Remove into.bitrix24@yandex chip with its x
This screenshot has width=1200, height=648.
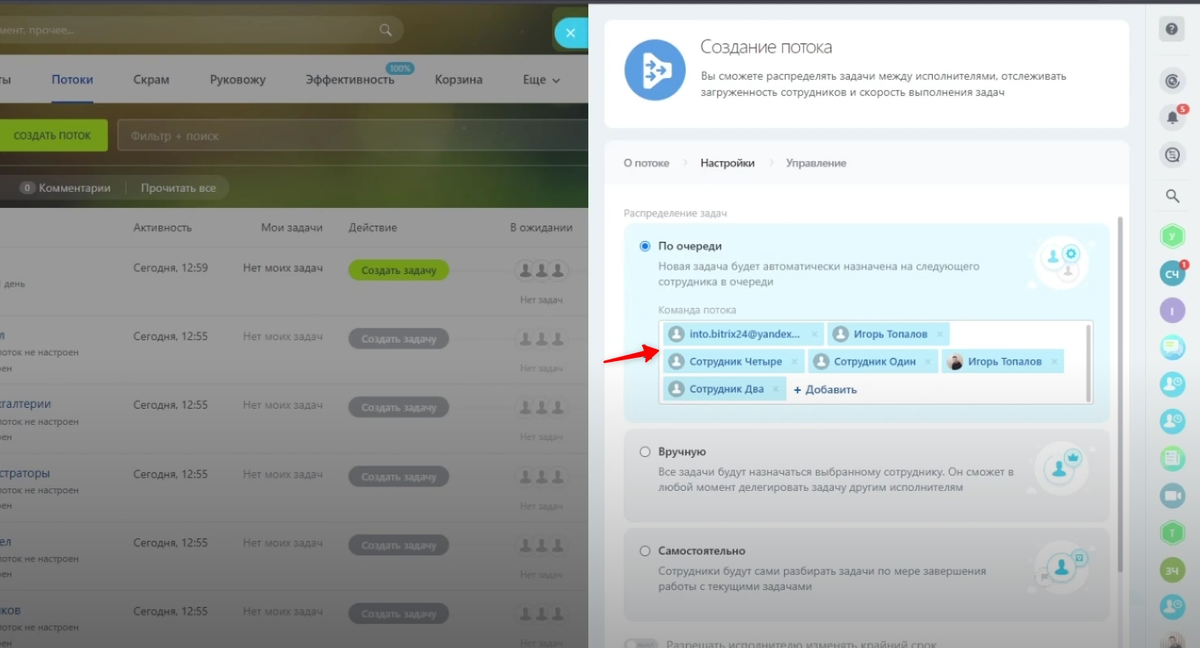[814, 334]
